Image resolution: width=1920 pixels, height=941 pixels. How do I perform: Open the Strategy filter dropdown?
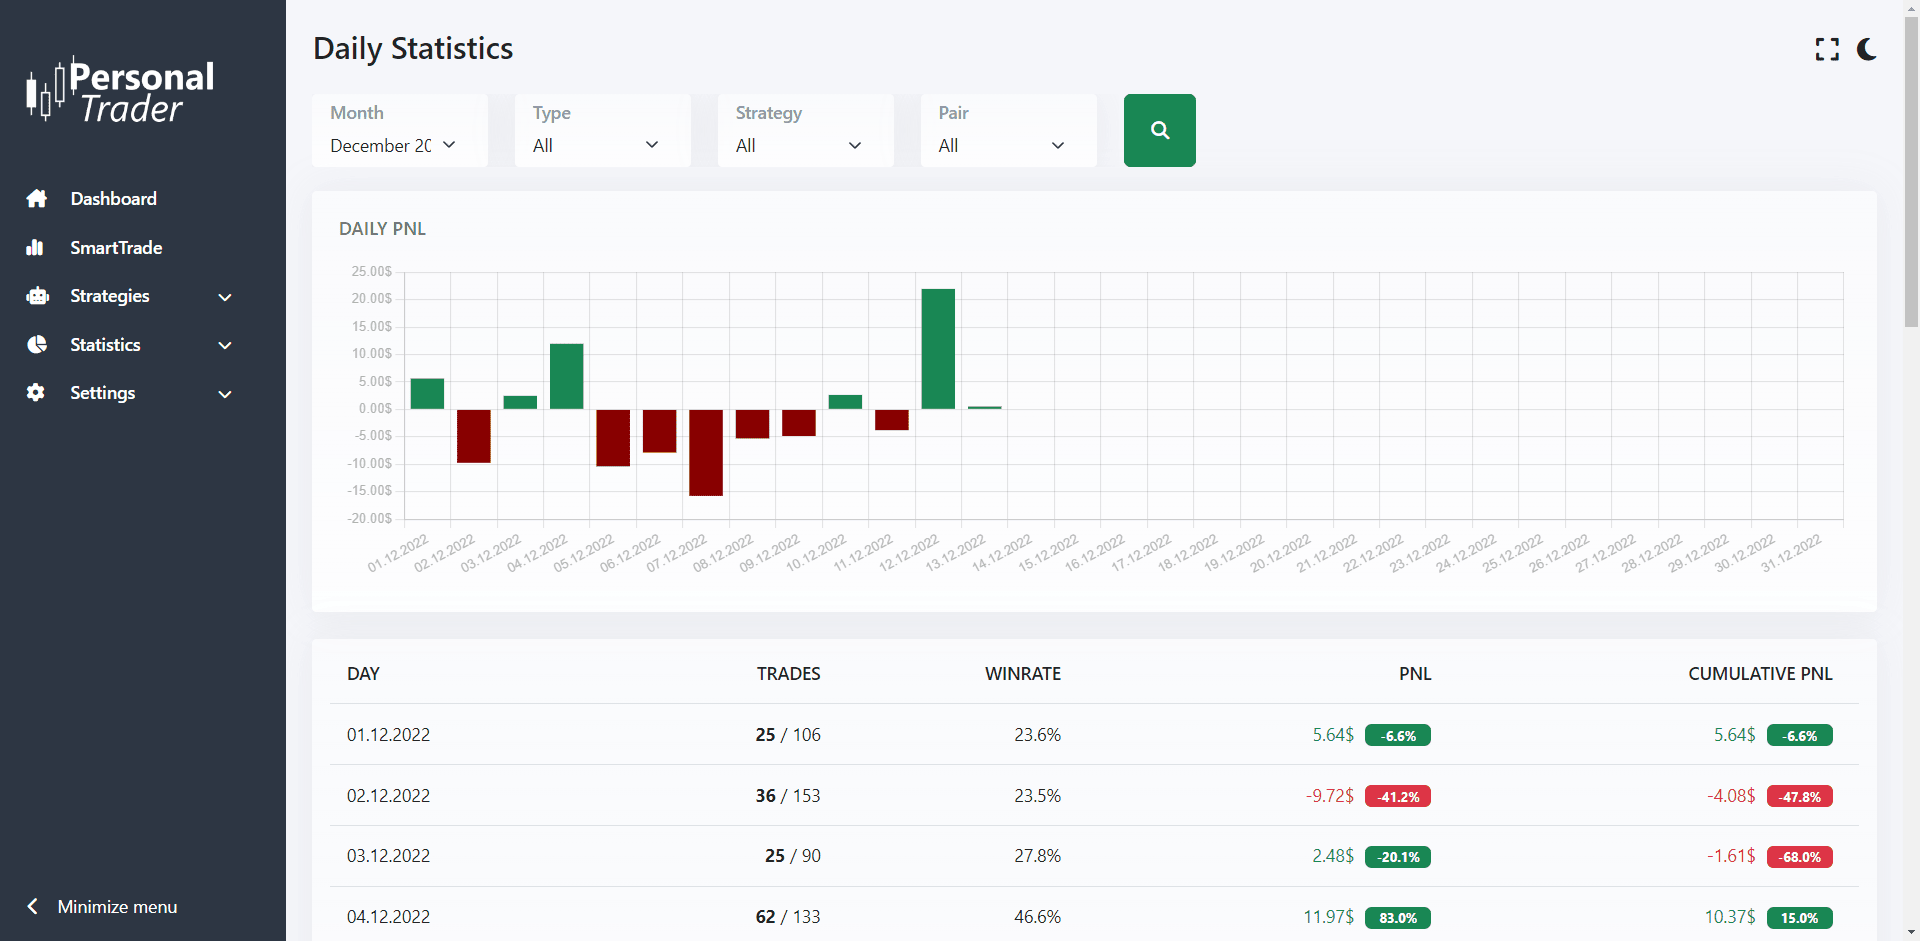point(799,146)
